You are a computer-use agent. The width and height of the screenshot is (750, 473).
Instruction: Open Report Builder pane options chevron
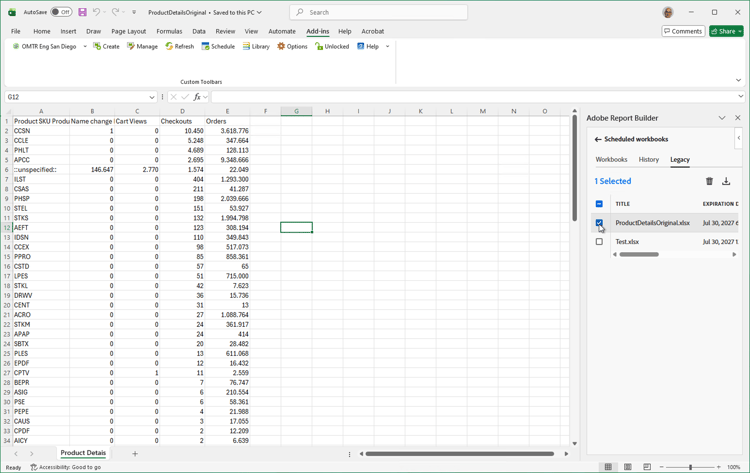click(x=722, y=118)
